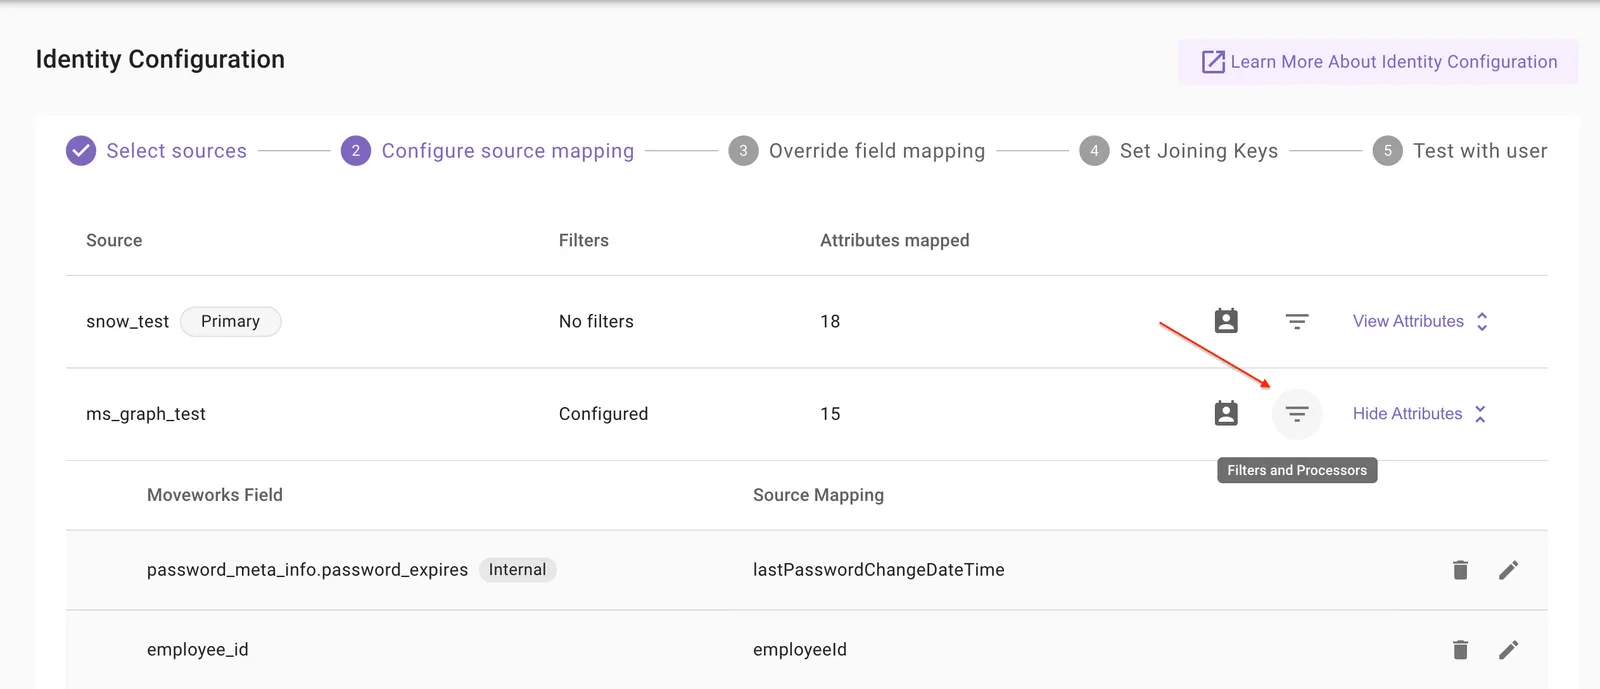The width and height of the screenshot is (1600, 689).
Task: Click the Identity Configuration page title
Action: [x=160, y=60]
